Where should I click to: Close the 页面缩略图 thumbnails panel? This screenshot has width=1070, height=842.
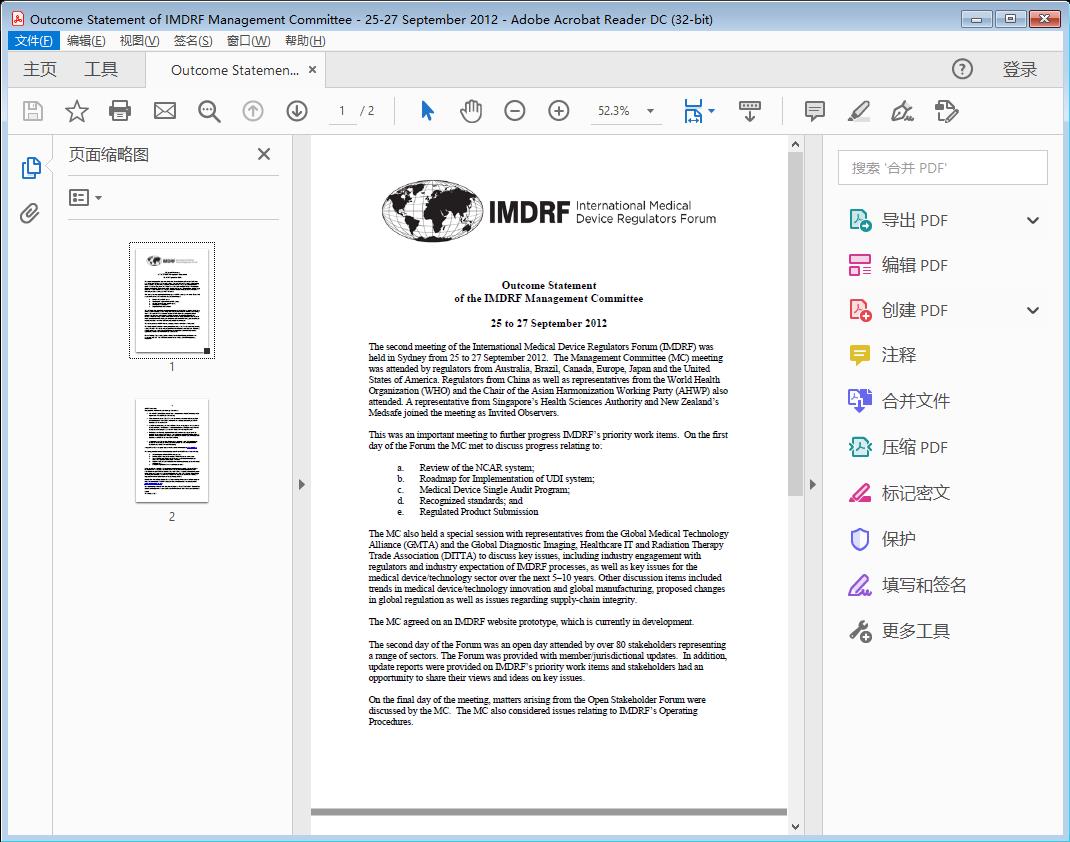(x=264, y=154)
